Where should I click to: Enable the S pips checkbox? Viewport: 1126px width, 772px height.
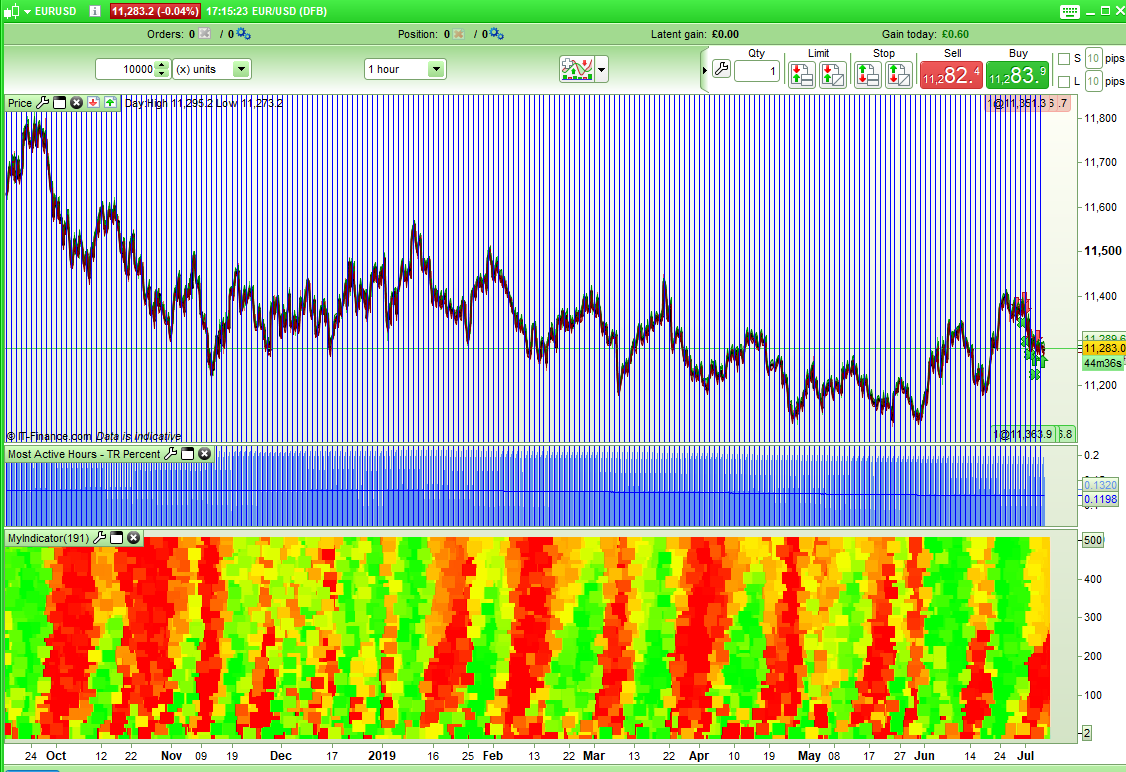(1062, 58)
